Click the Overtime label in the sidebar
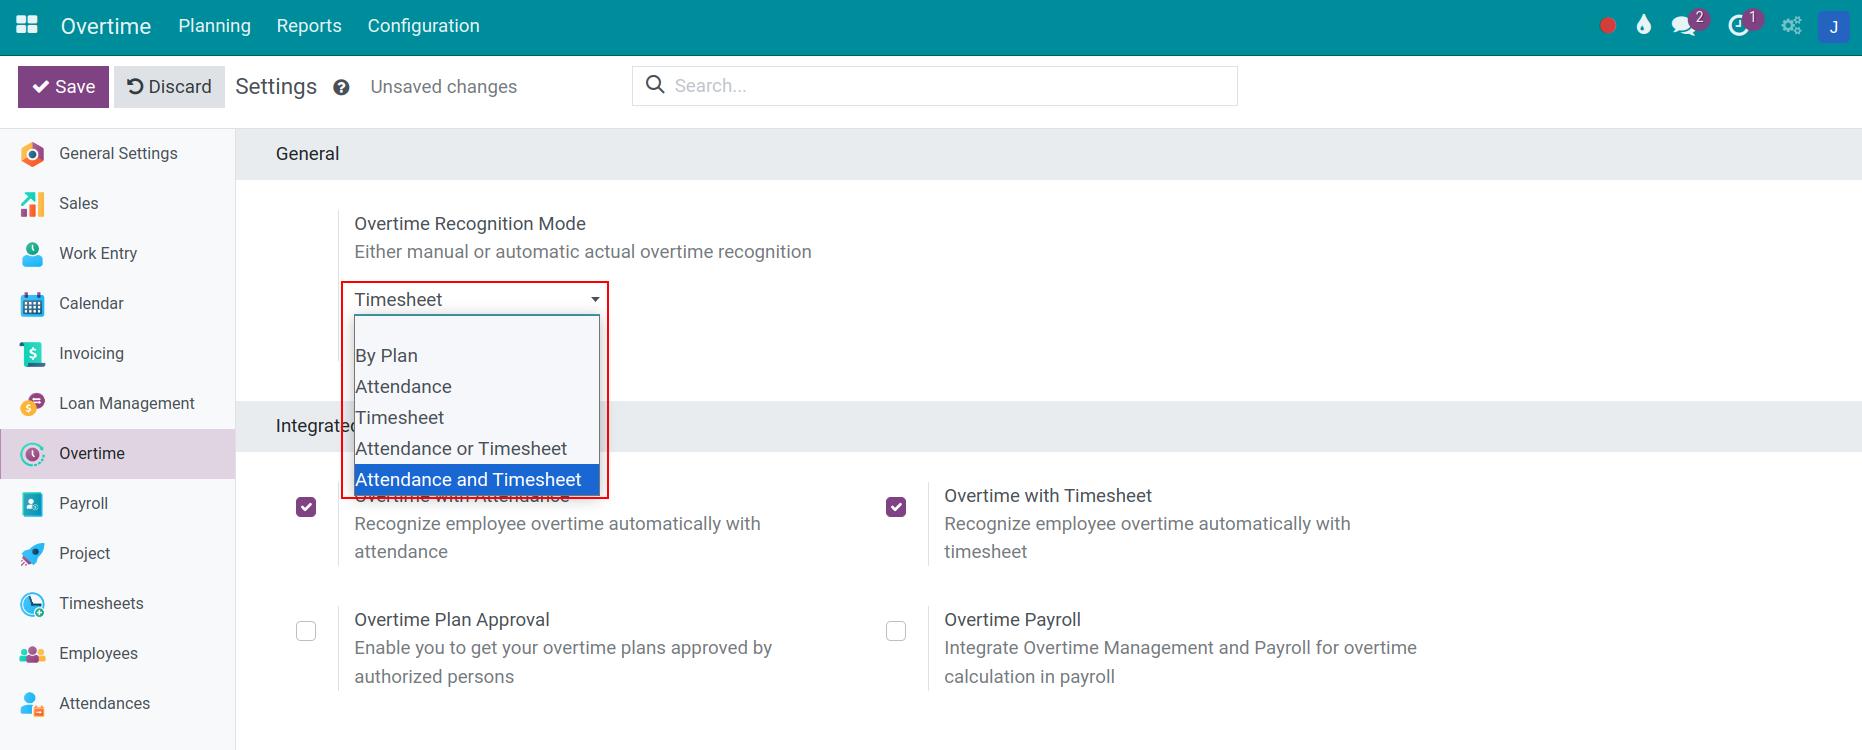 [x=92, y=454]
